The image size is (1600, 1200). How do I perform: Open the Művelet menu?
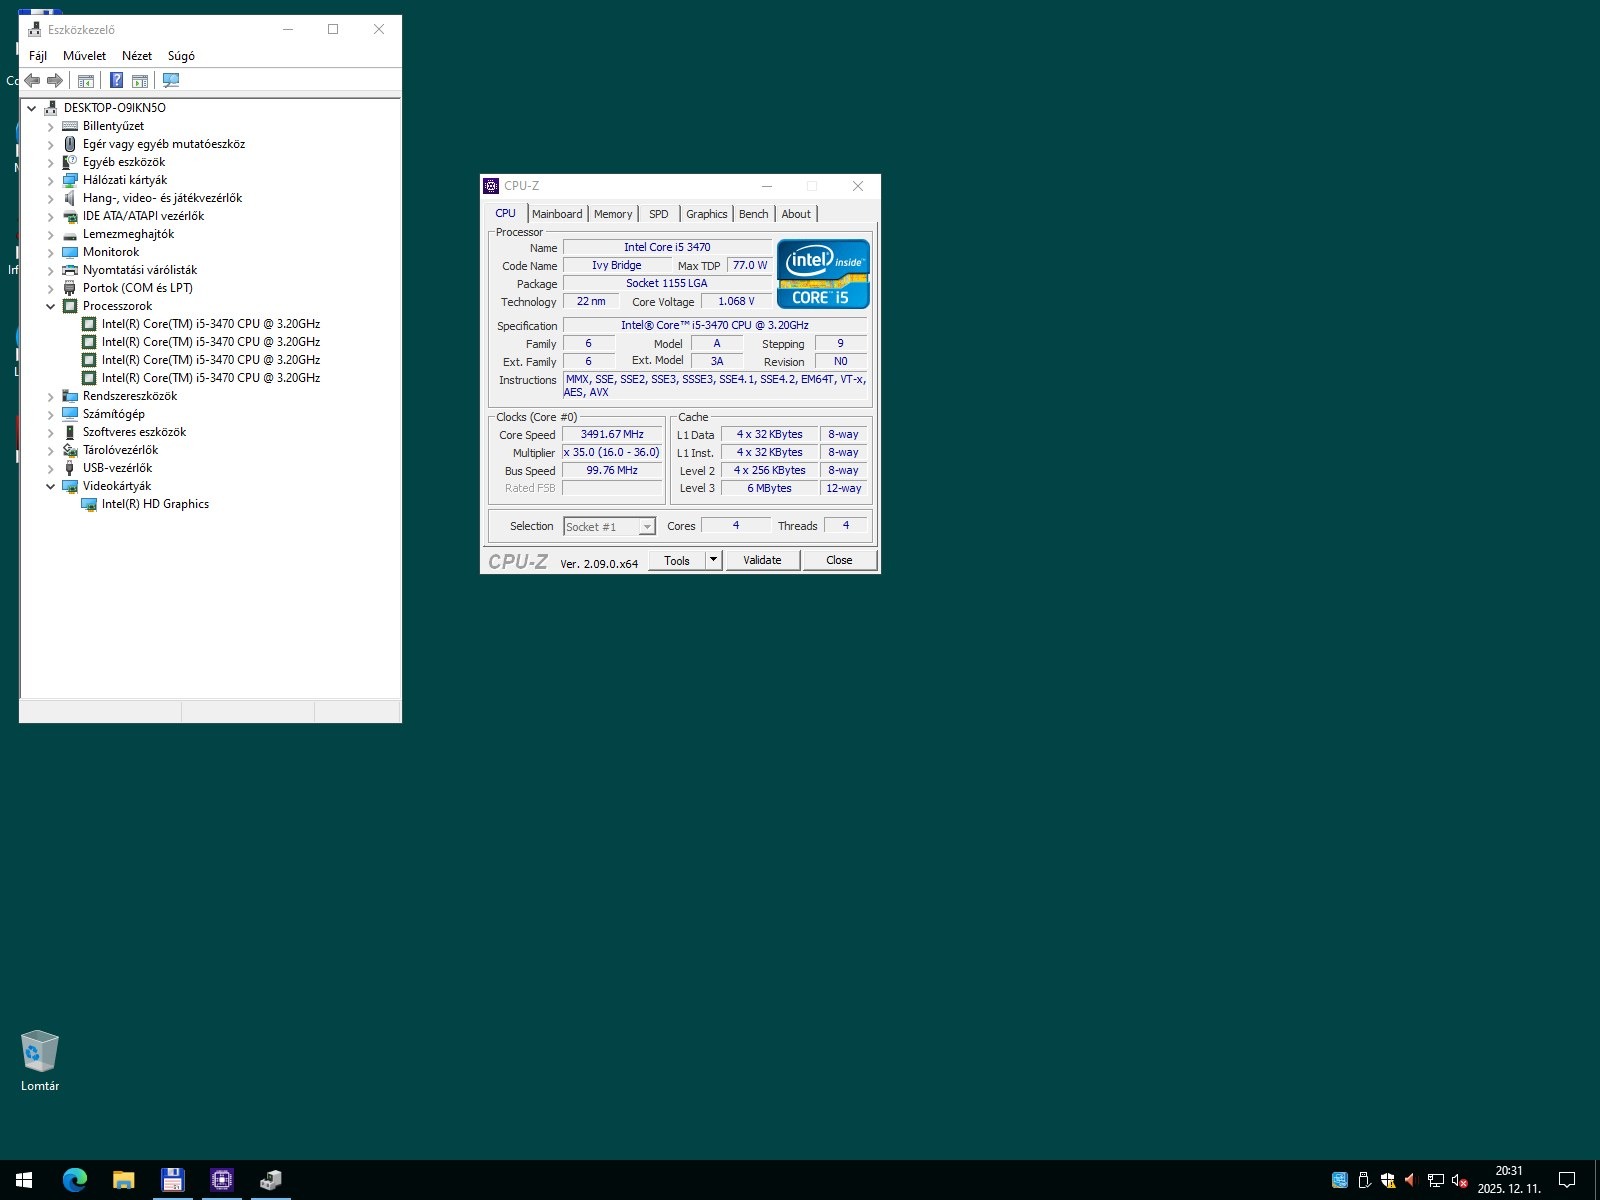click(x=84, y=56)
